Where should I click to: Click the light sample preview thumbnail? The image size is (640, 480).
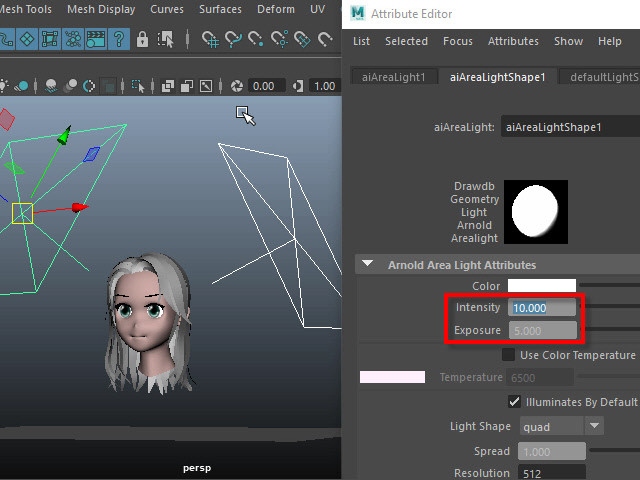click(535, 212)
